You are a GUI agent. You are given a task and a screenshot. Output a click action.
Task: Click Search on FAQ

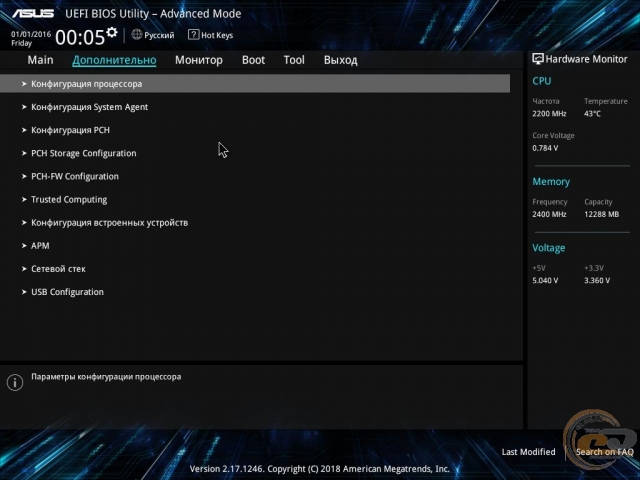tap(604, 452)
